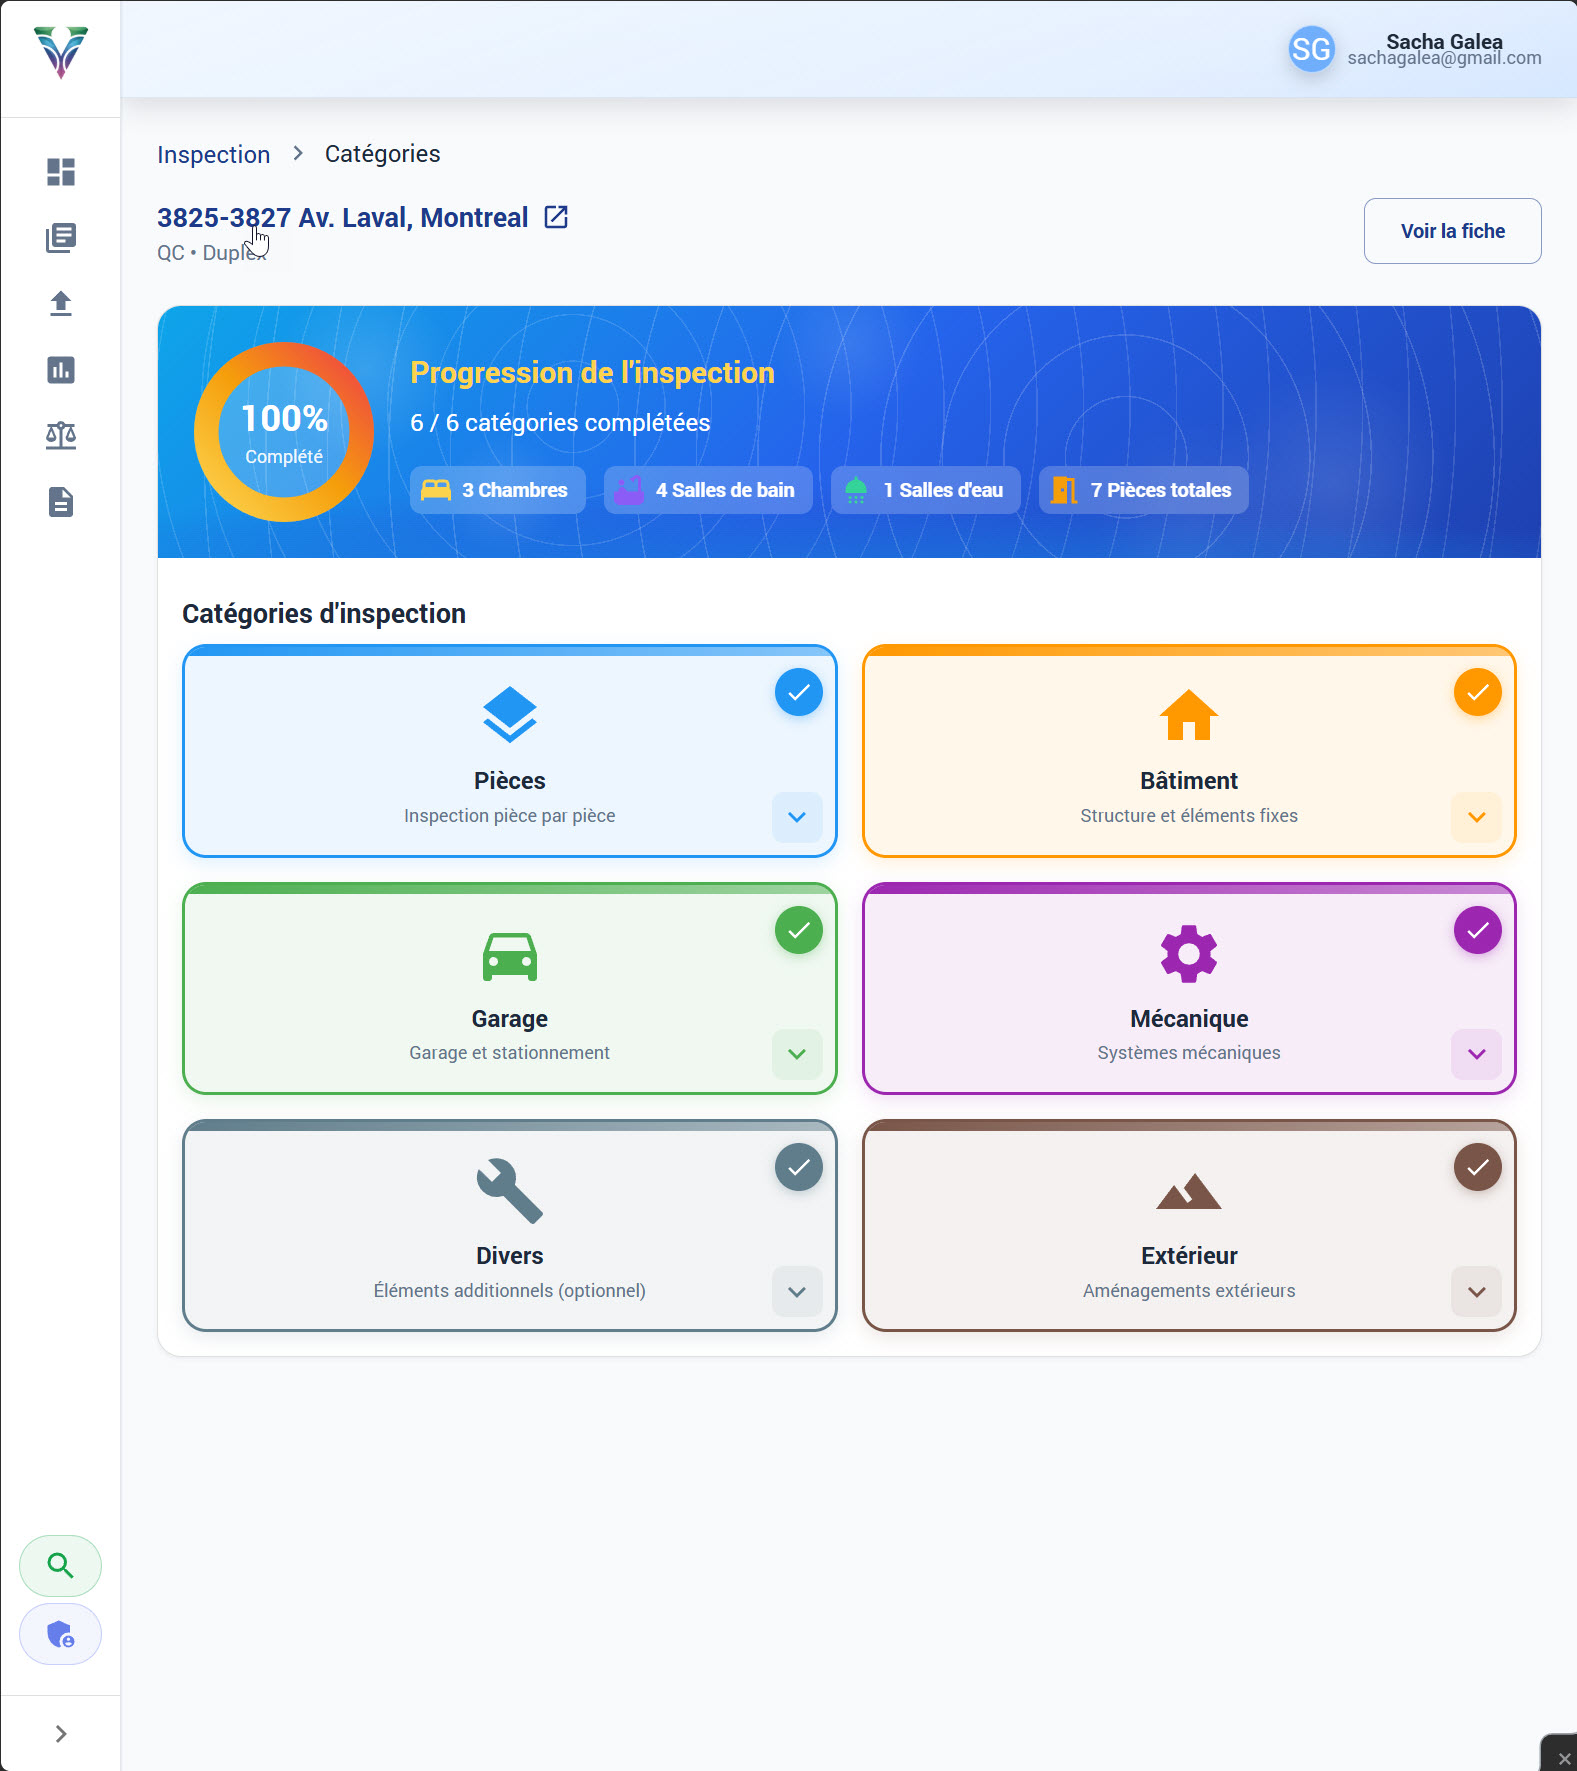Go to Inspection breadcrumb
1577x1771 pixels.
click(214, 155)
